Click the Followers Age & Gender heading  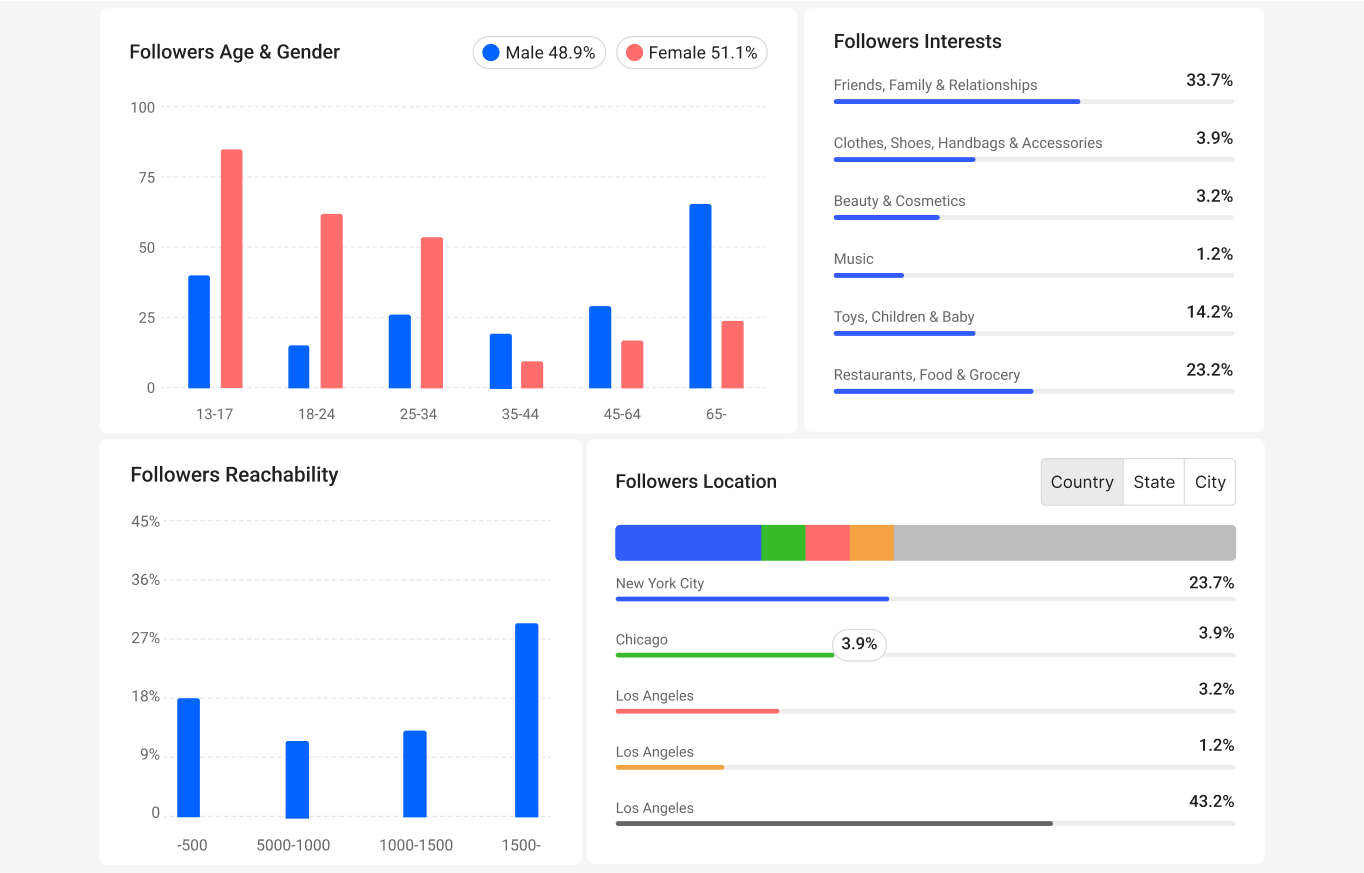click(x=235, y=52)
